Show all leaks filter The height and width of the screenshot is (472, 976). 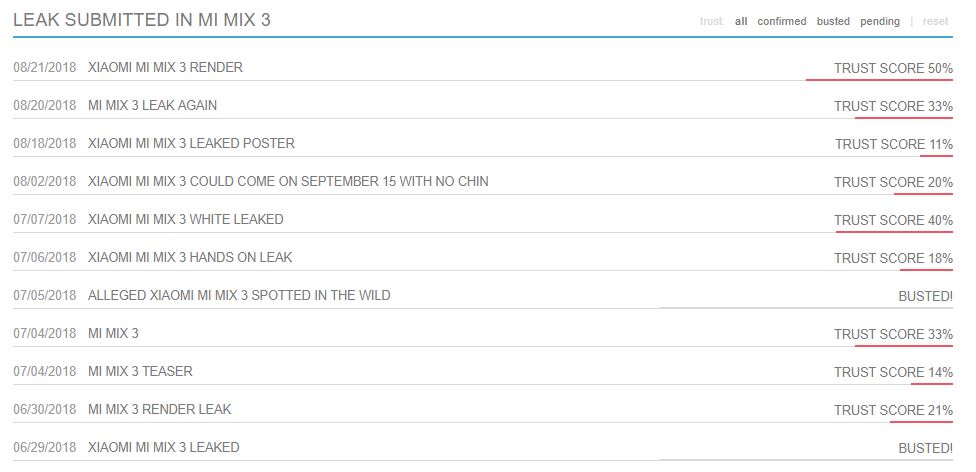point(741,21)
